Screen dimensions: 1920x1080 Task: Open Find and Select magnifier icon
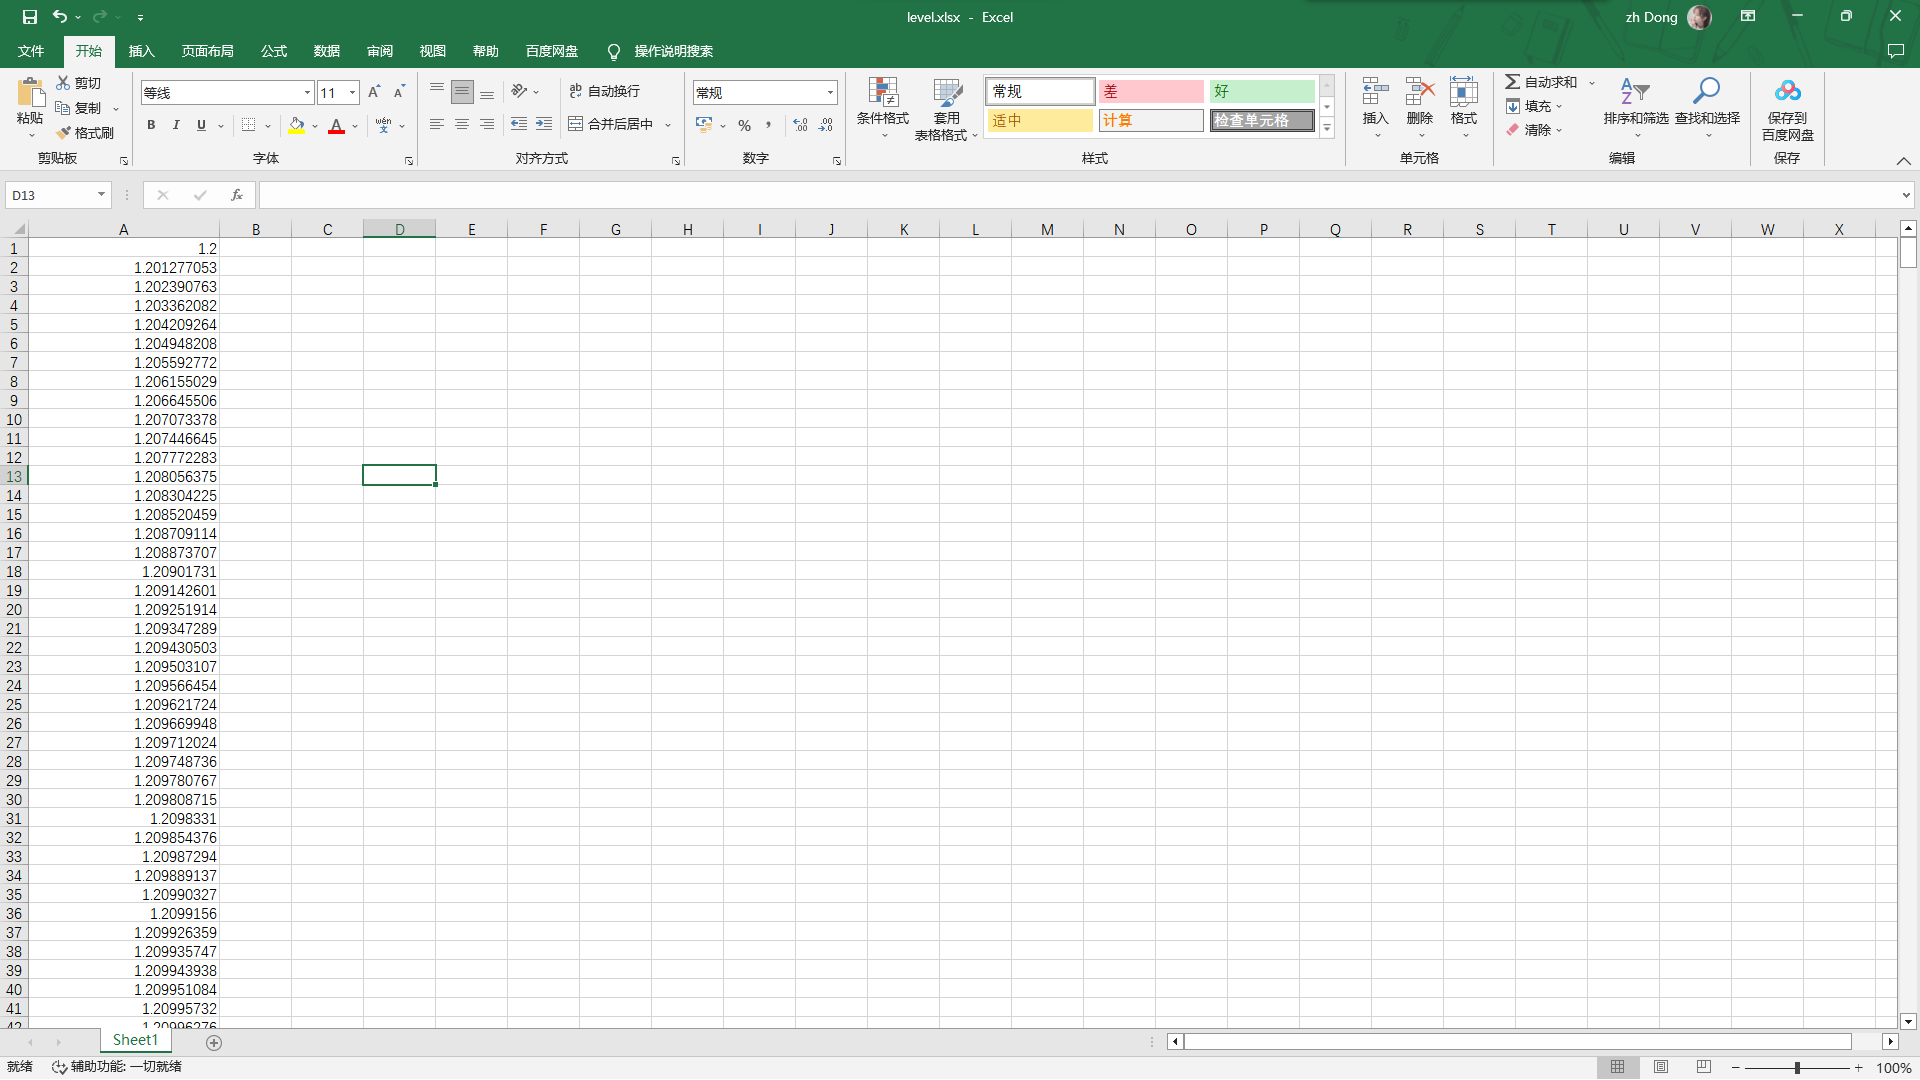click(1706, 92)
